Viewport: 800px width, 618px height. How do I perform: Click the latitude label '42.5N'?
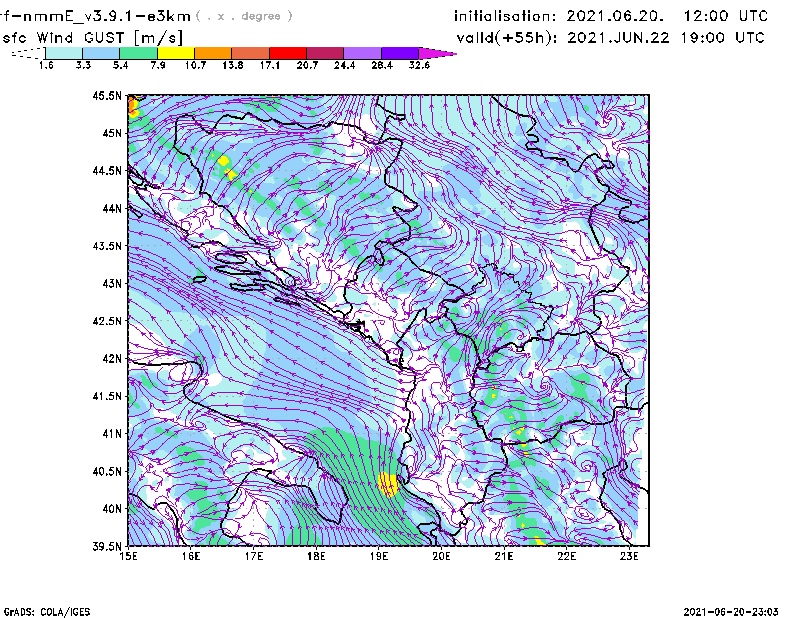[x=107, y=321]
